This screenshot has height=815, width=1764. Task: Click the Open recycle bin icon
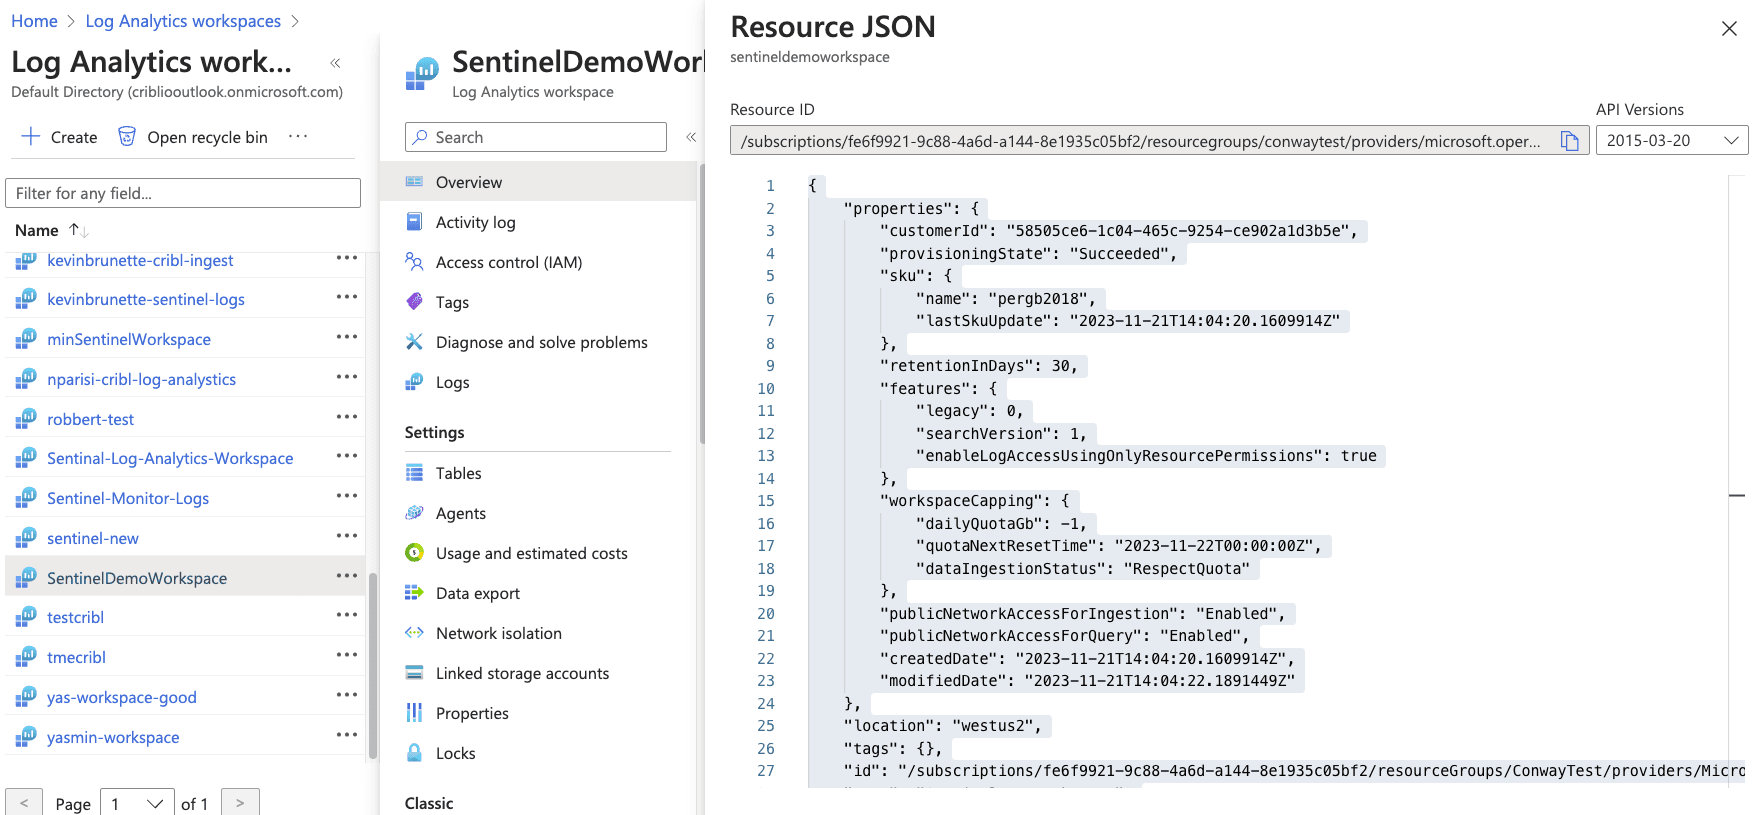pos(127,137)
